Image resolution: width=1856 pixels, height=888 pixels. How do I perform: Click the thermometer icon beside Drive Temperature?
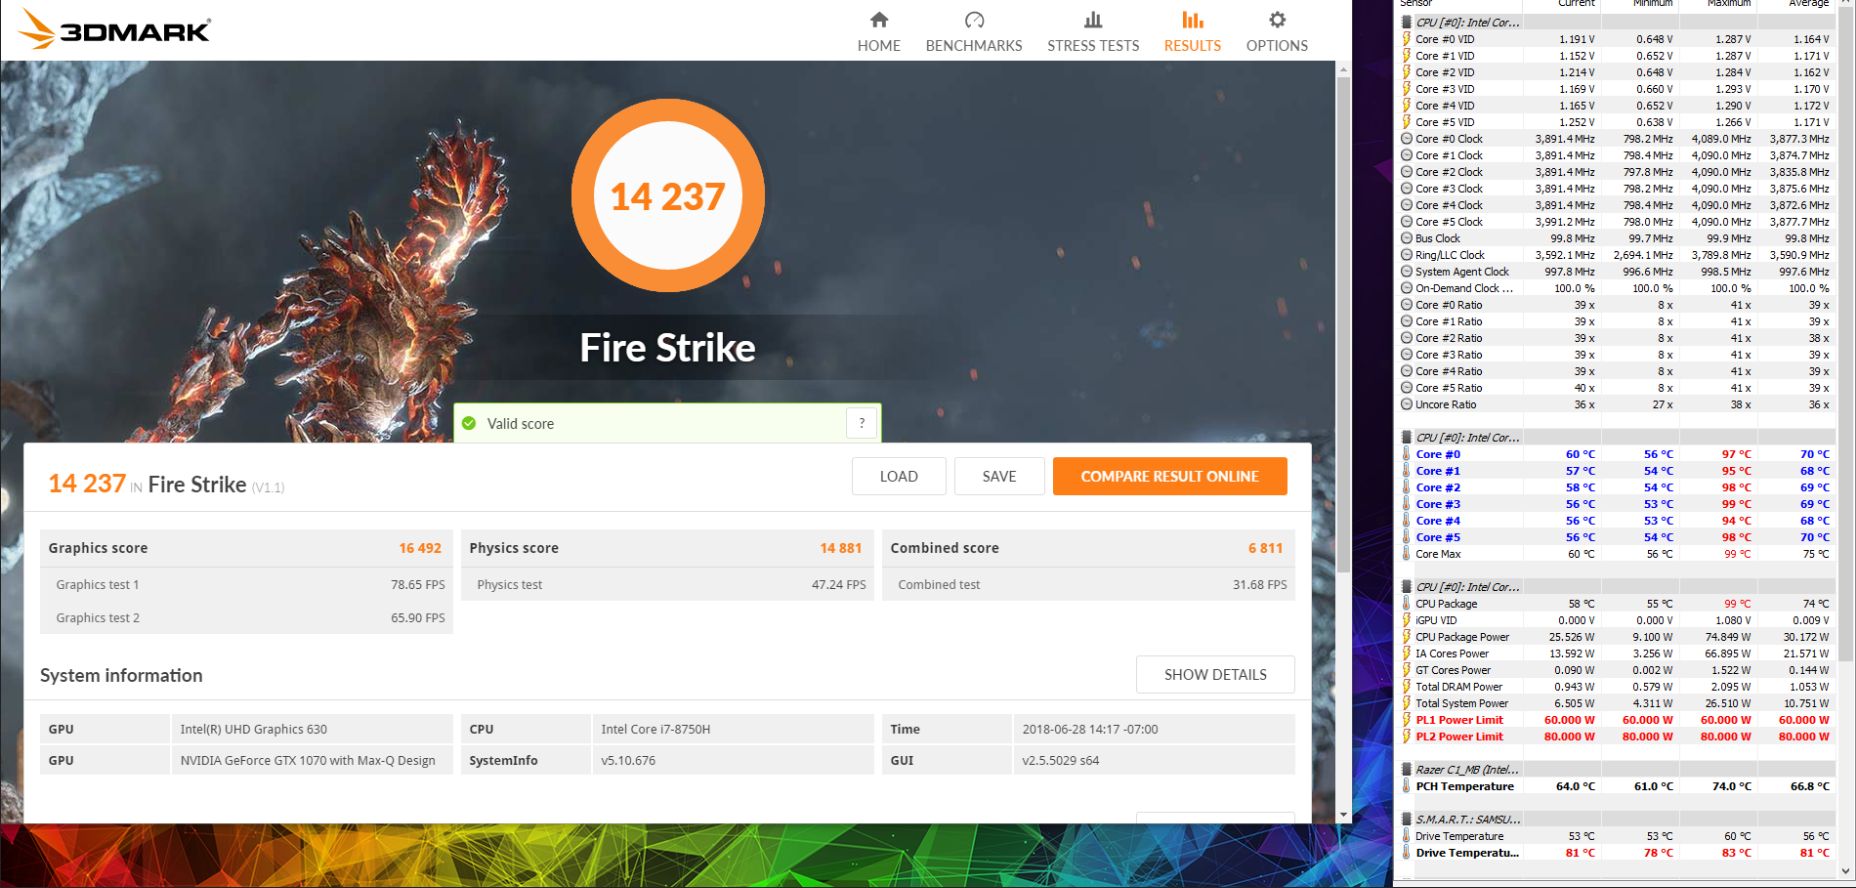pos(1407,836)
